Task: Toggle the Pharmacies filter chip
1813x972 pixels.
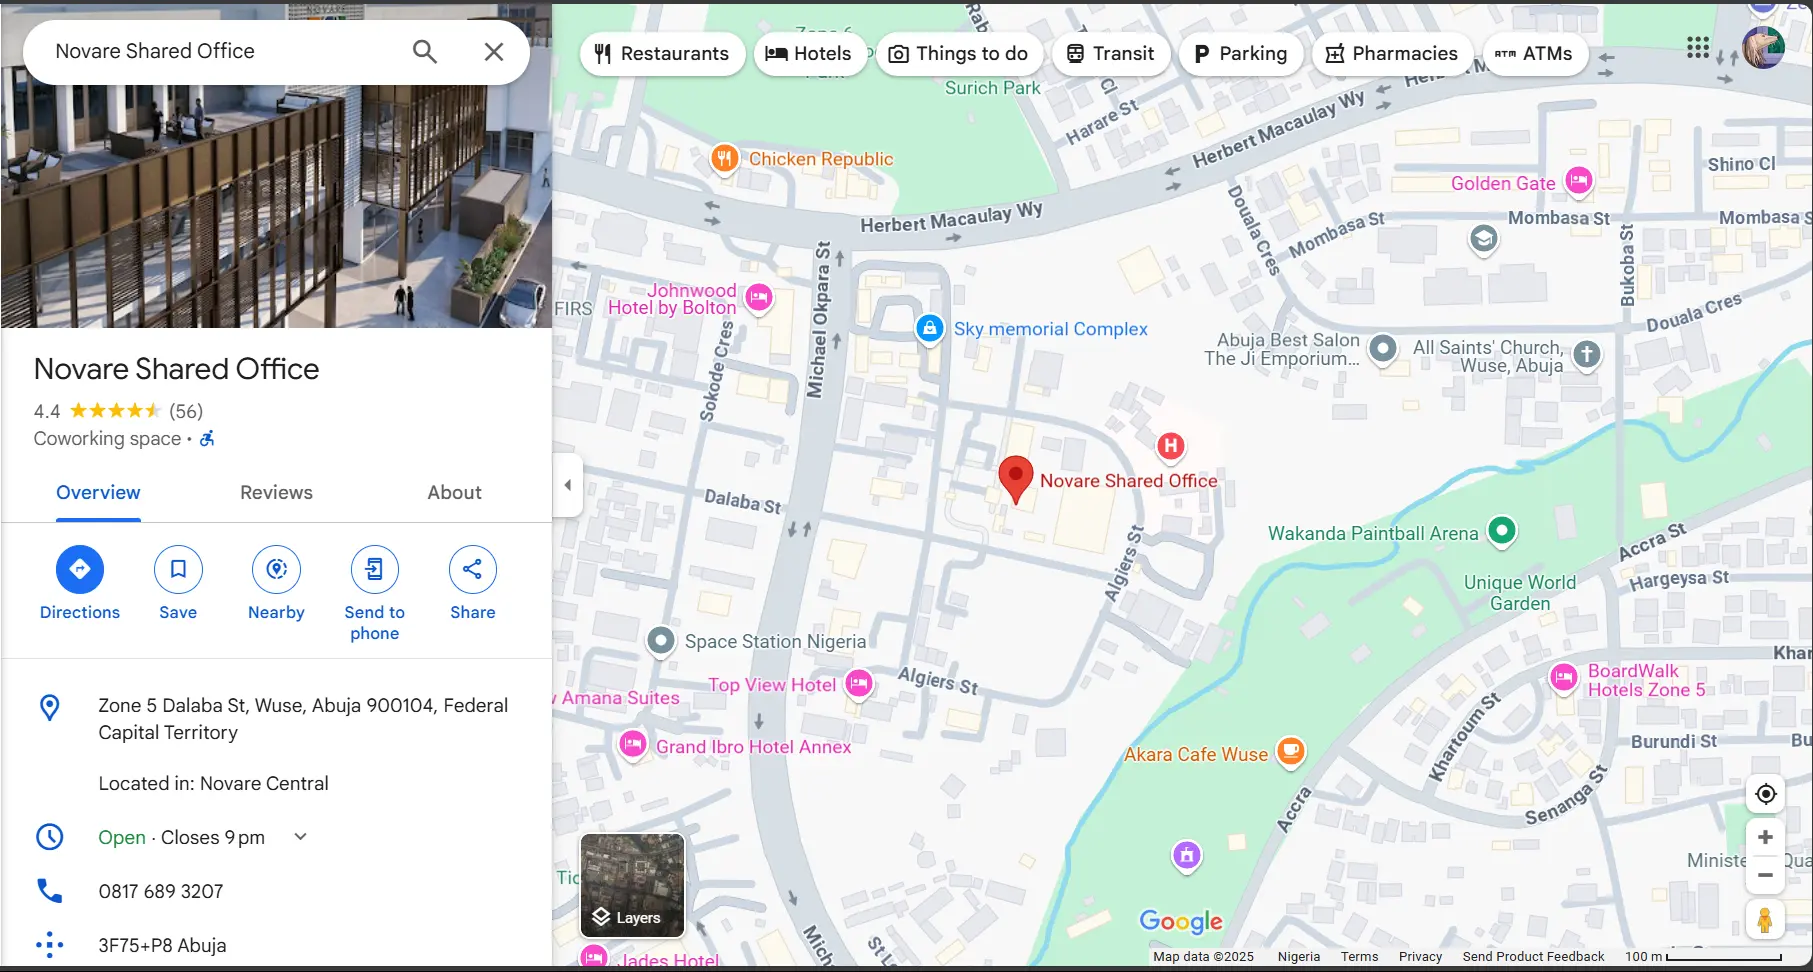Action: click(1392, 53)
